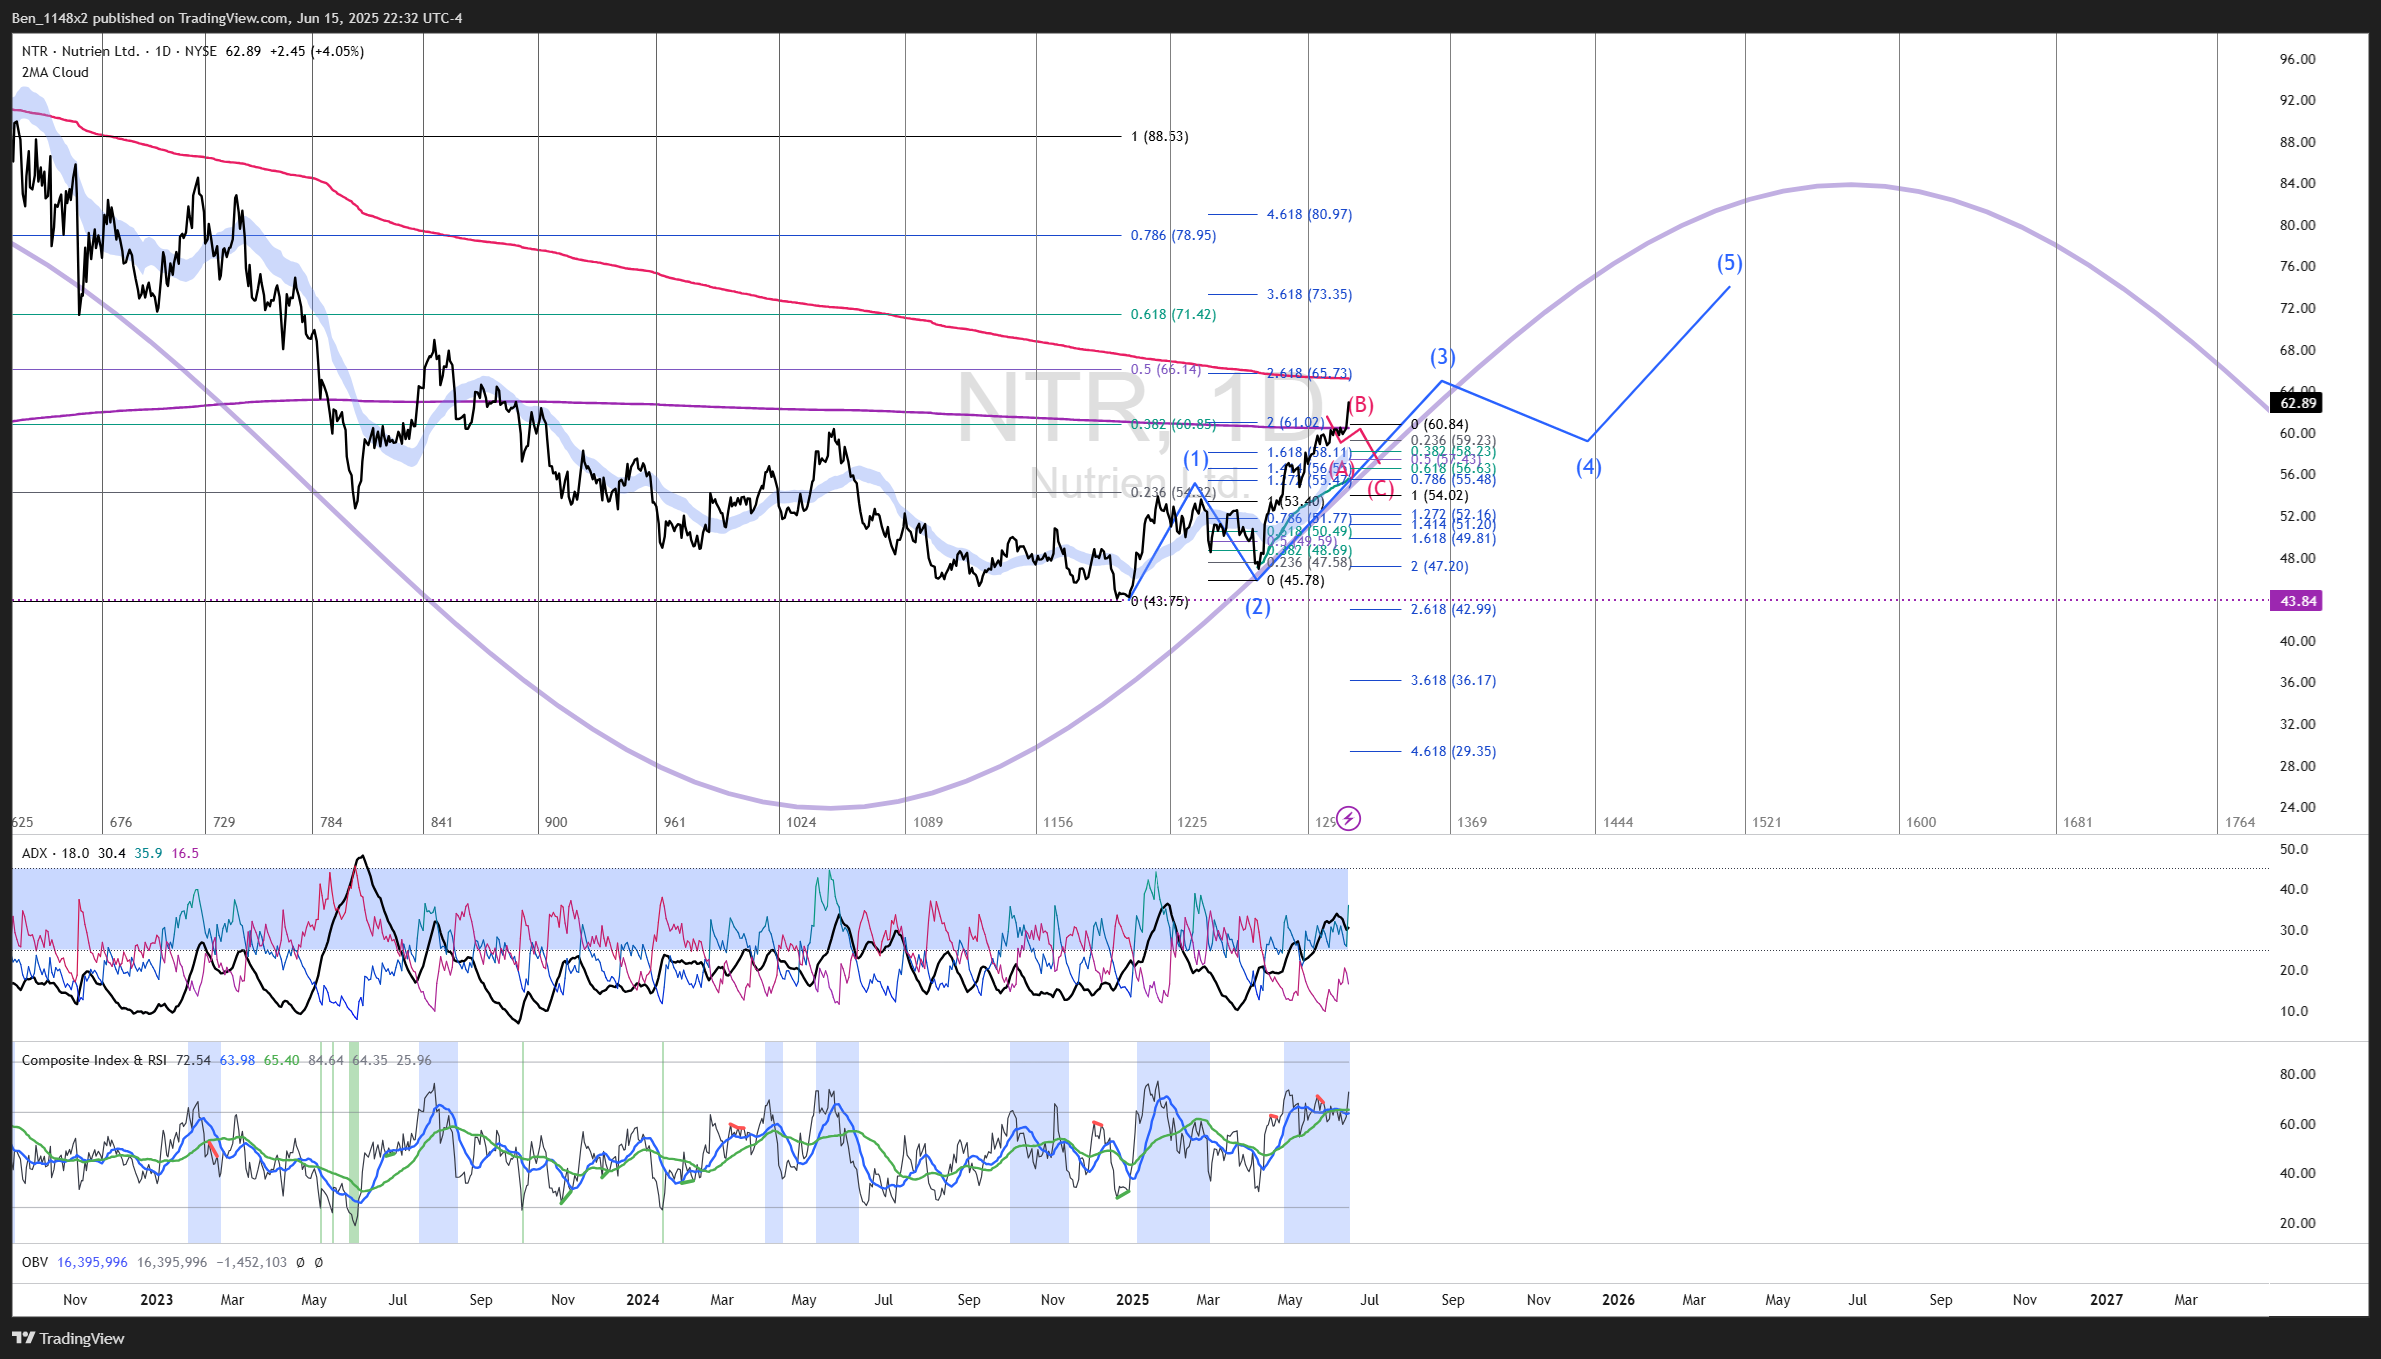Click the OBV indicator legend title
Screen dimensions: 2381x1359
[34, 1262]
